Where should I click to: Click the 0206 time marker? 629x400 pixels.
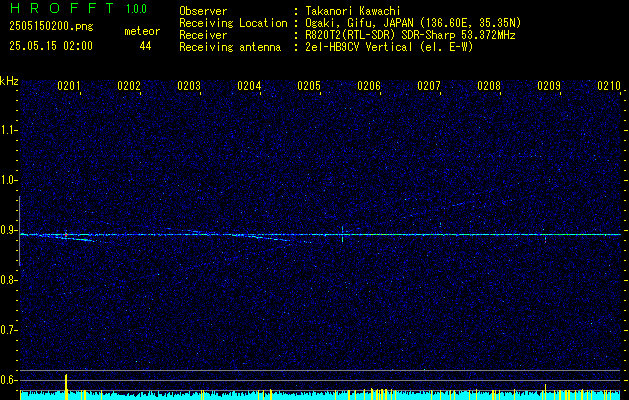(369, 86)
